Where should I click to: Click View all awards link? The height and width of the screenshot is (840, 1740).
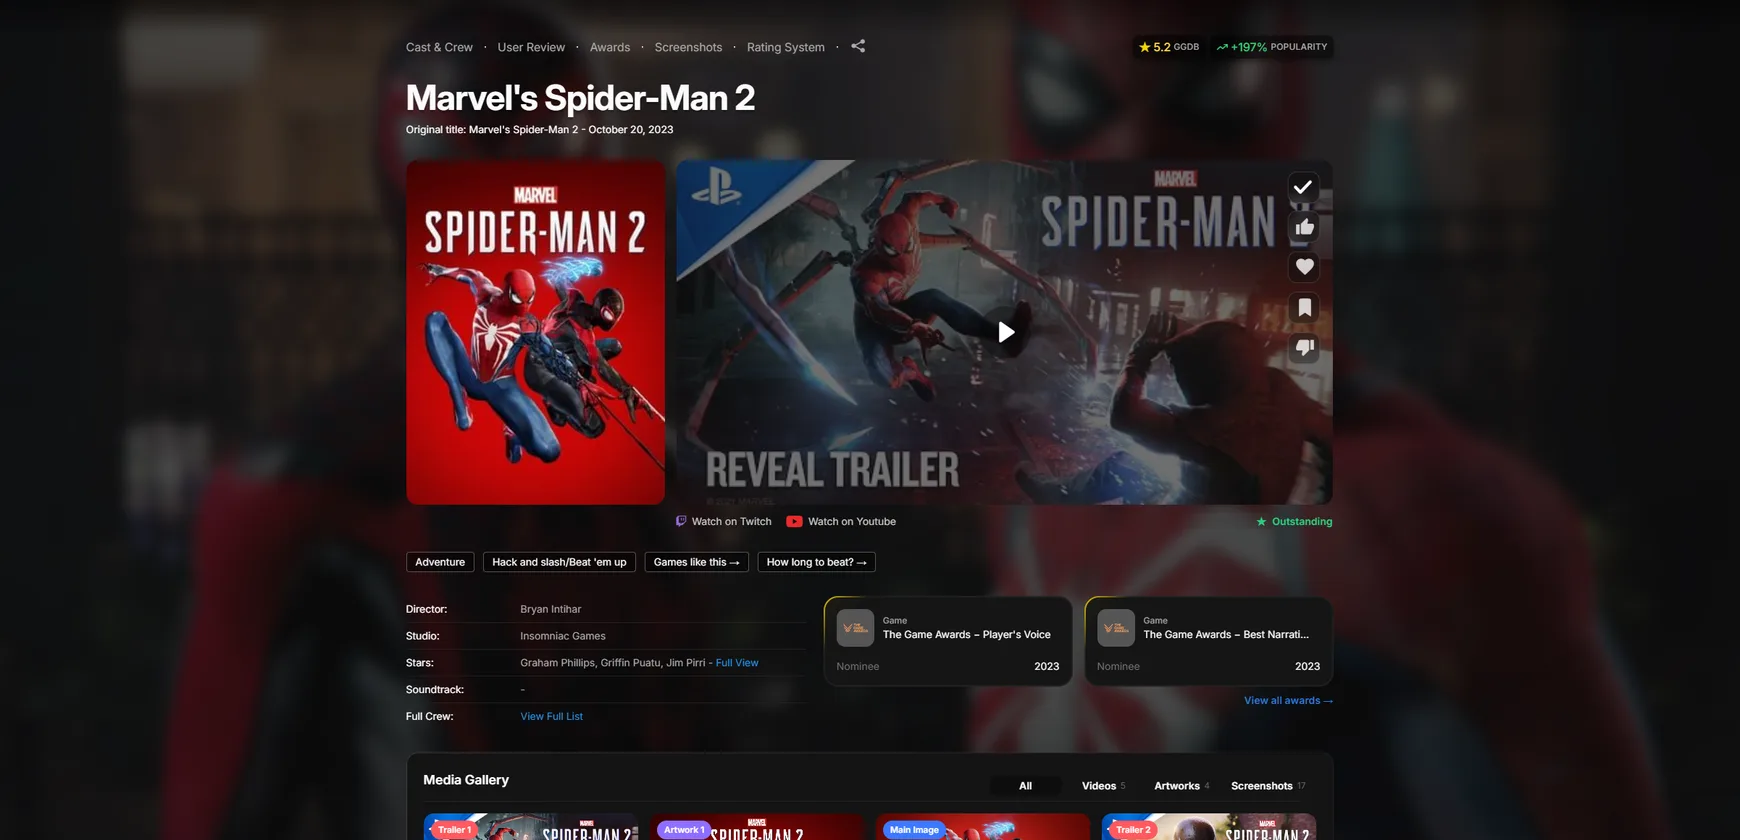(x=1288, y=701)
